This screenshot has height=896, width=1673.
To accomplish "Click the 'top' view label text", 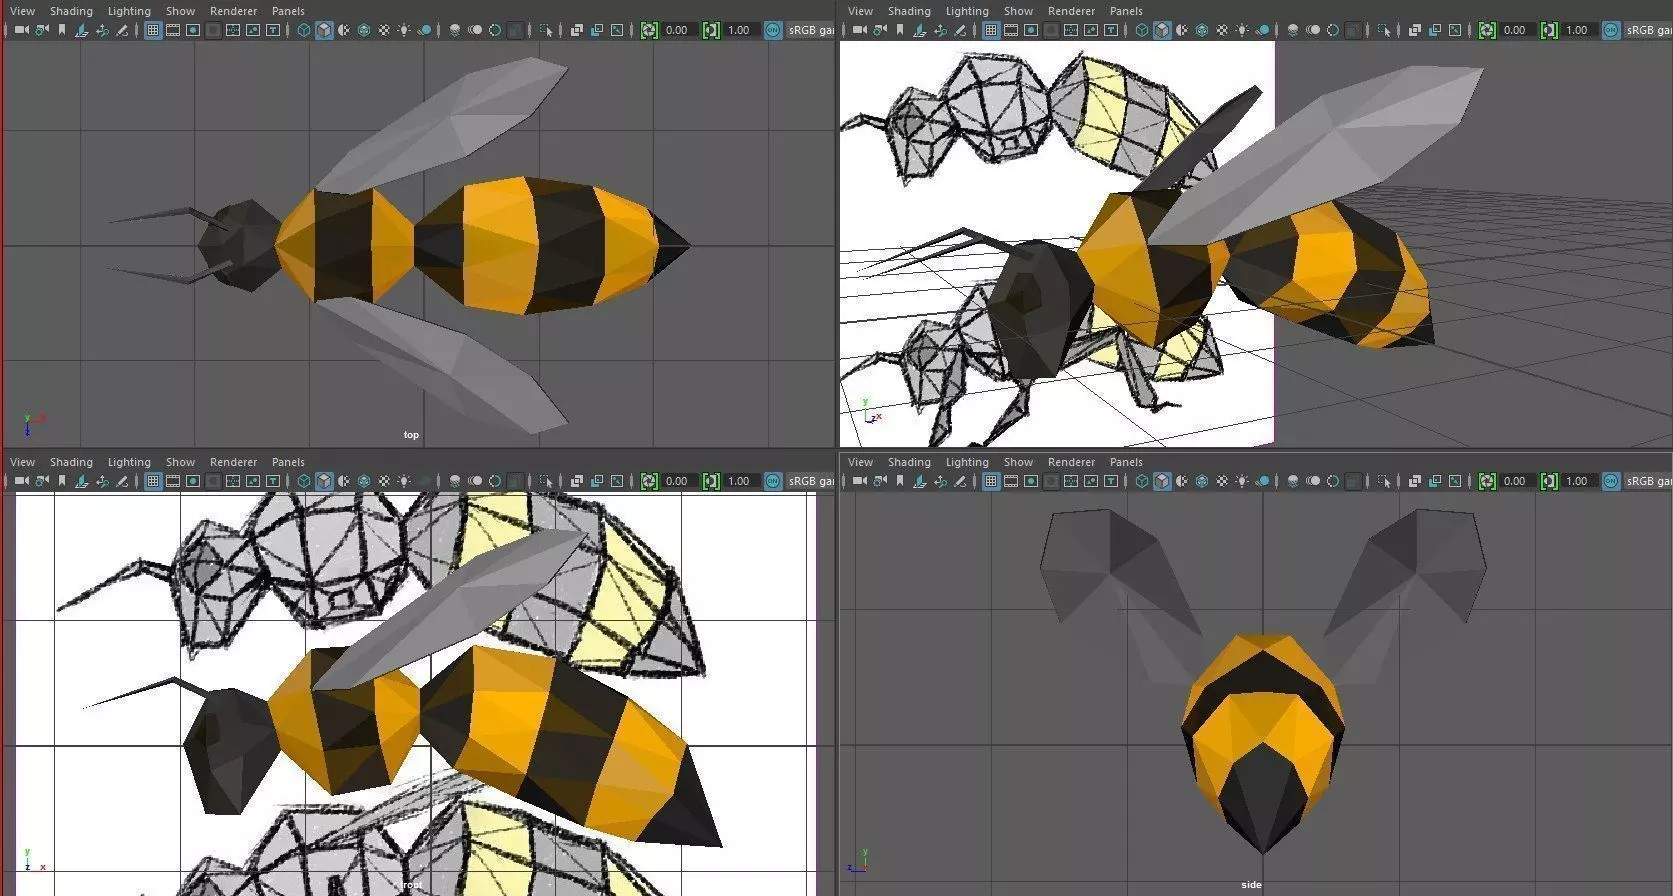I will pyautogui.click(x=411, y=435).
